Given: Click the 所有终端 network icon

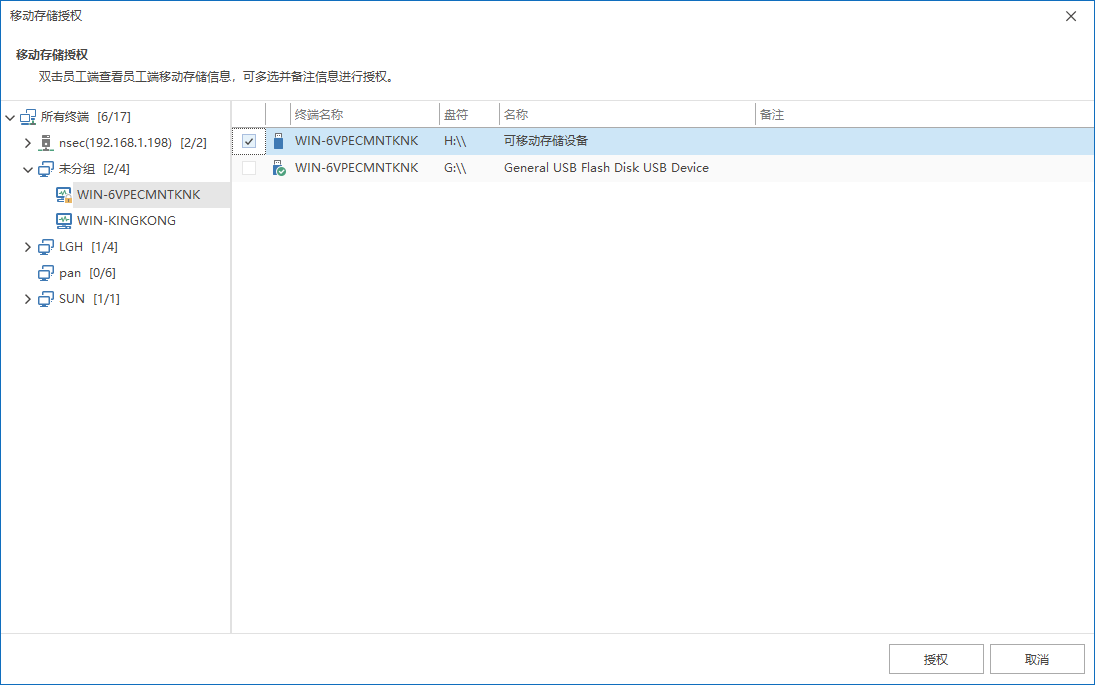Looking at the screenshot, I should (x=28, y=117).
